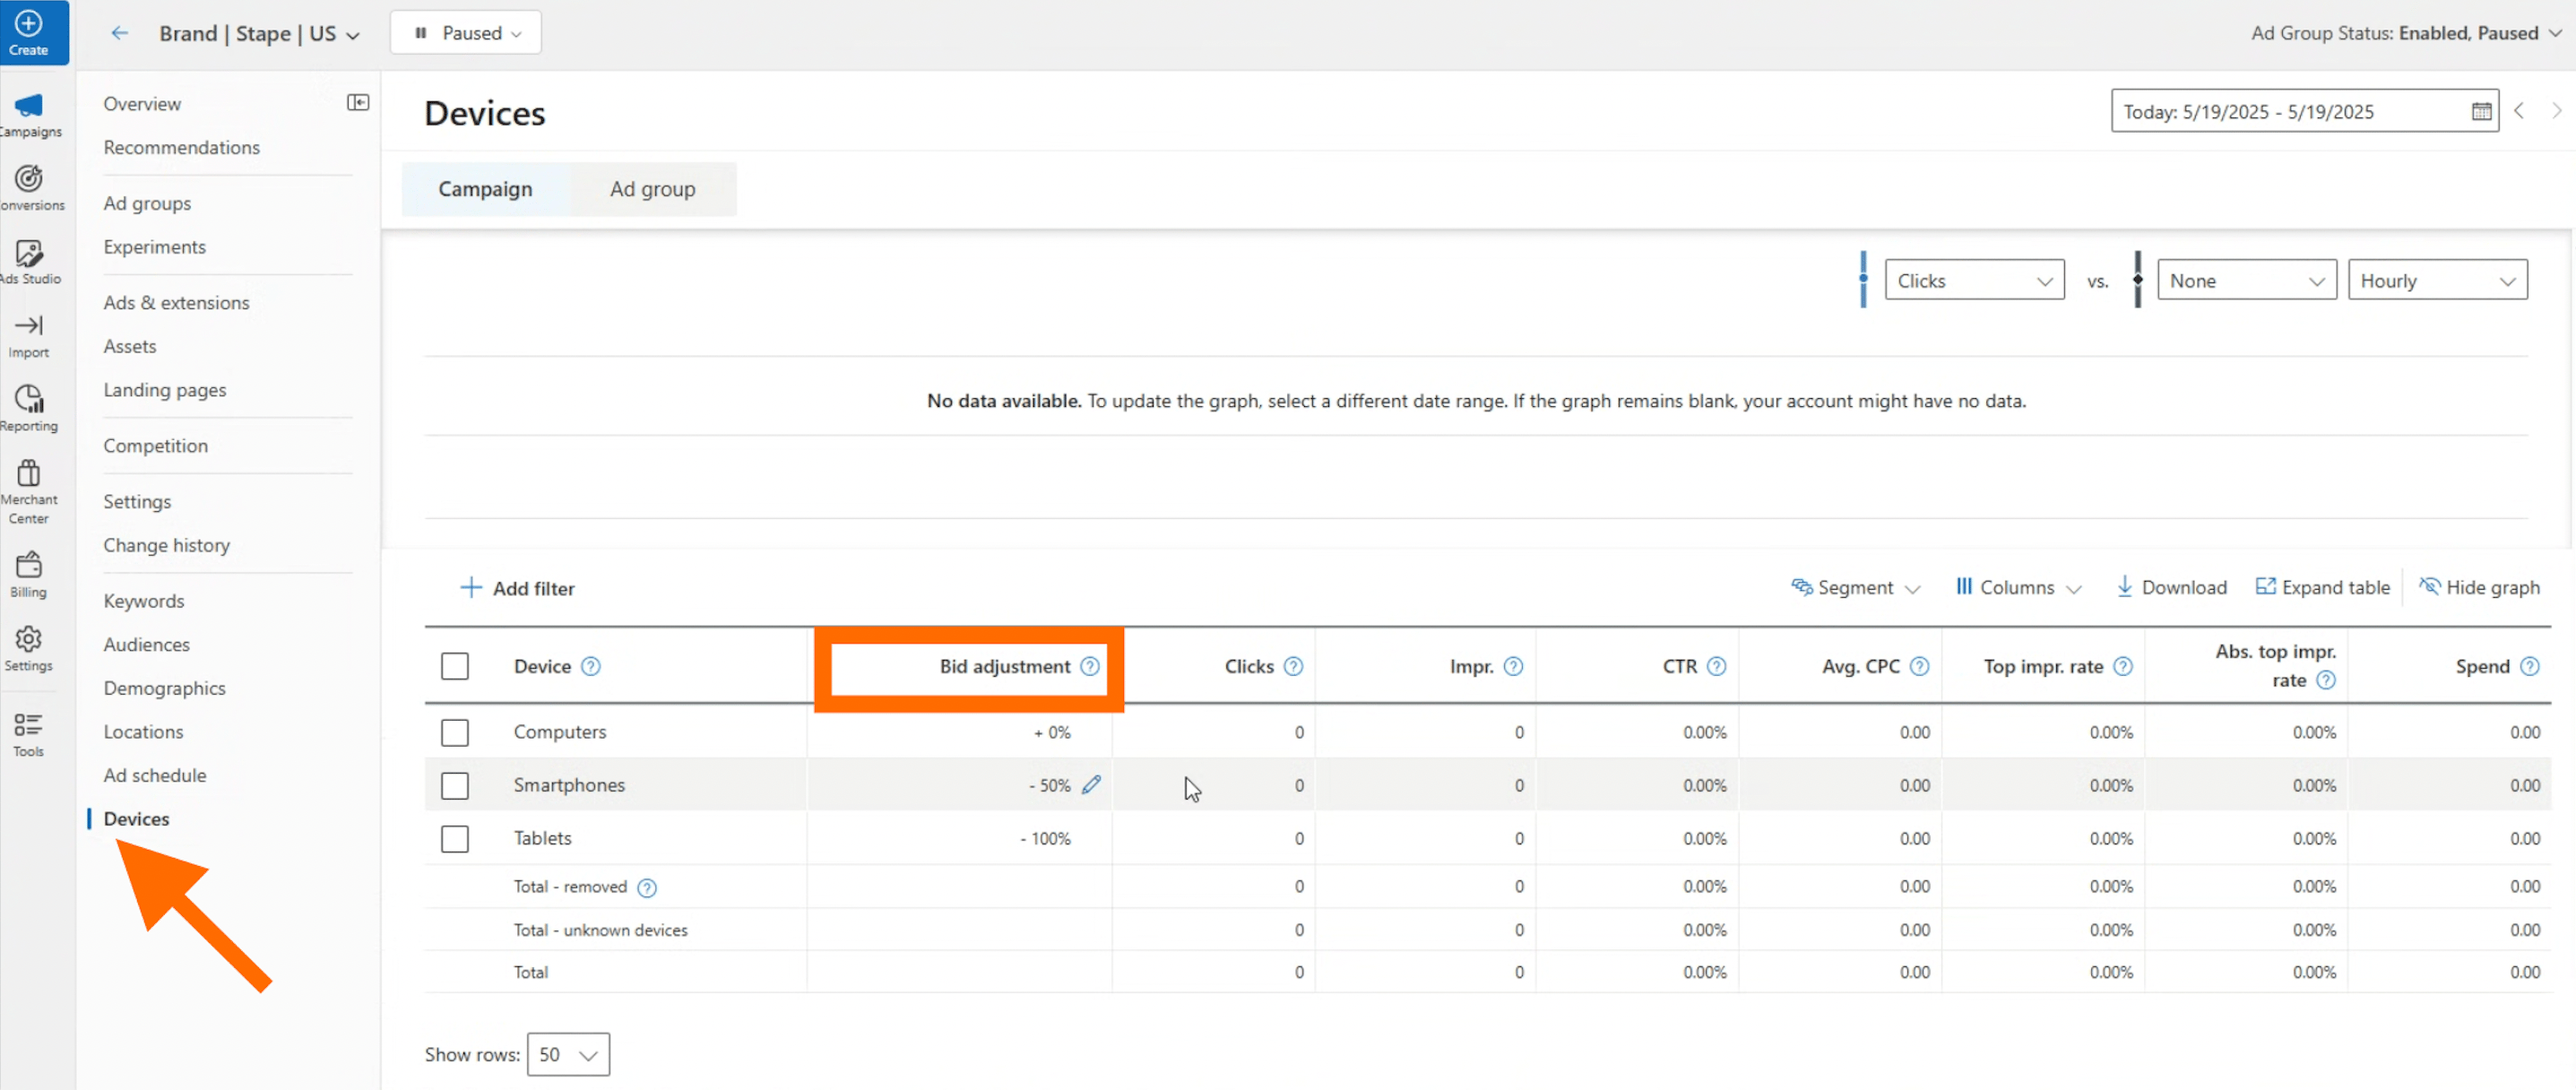
Task: Show help for Spend column
Action: click(x=2529, y=666)
